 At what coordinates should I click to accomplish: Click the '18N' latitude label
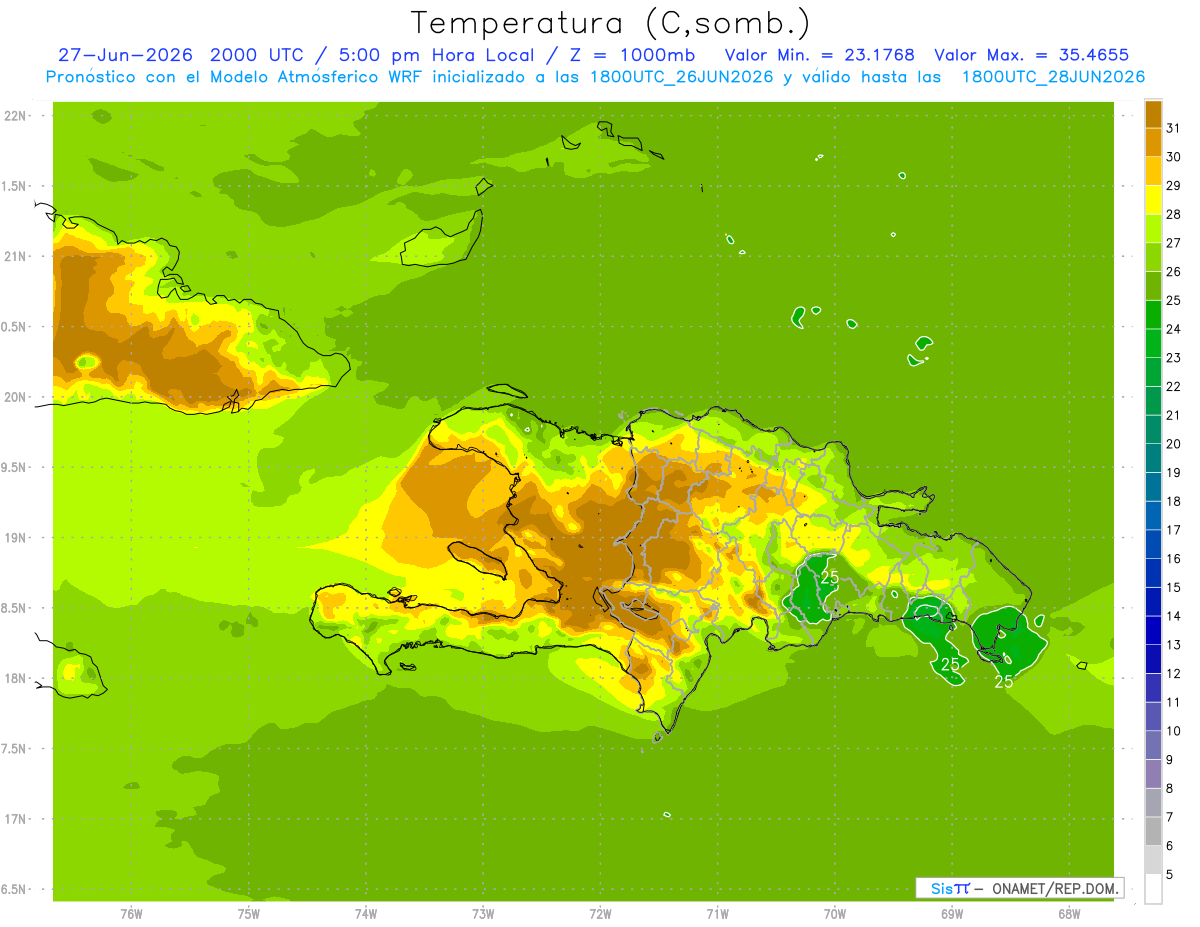coord(17,679)
